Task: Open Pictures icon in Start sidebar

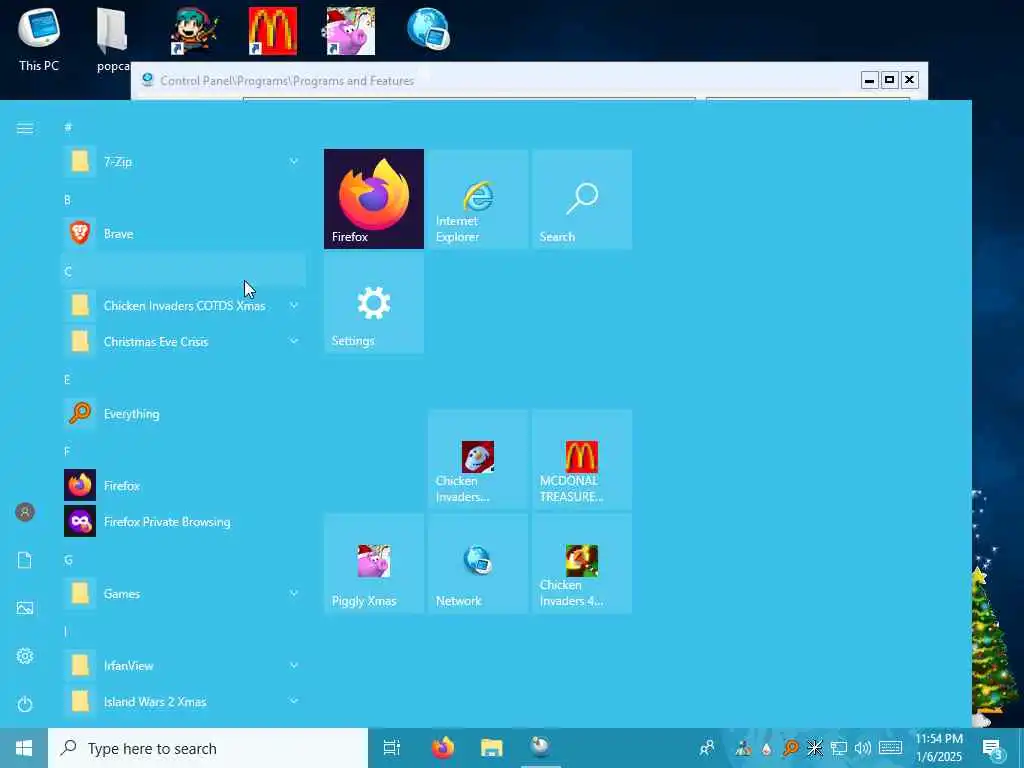Action: 25,608
